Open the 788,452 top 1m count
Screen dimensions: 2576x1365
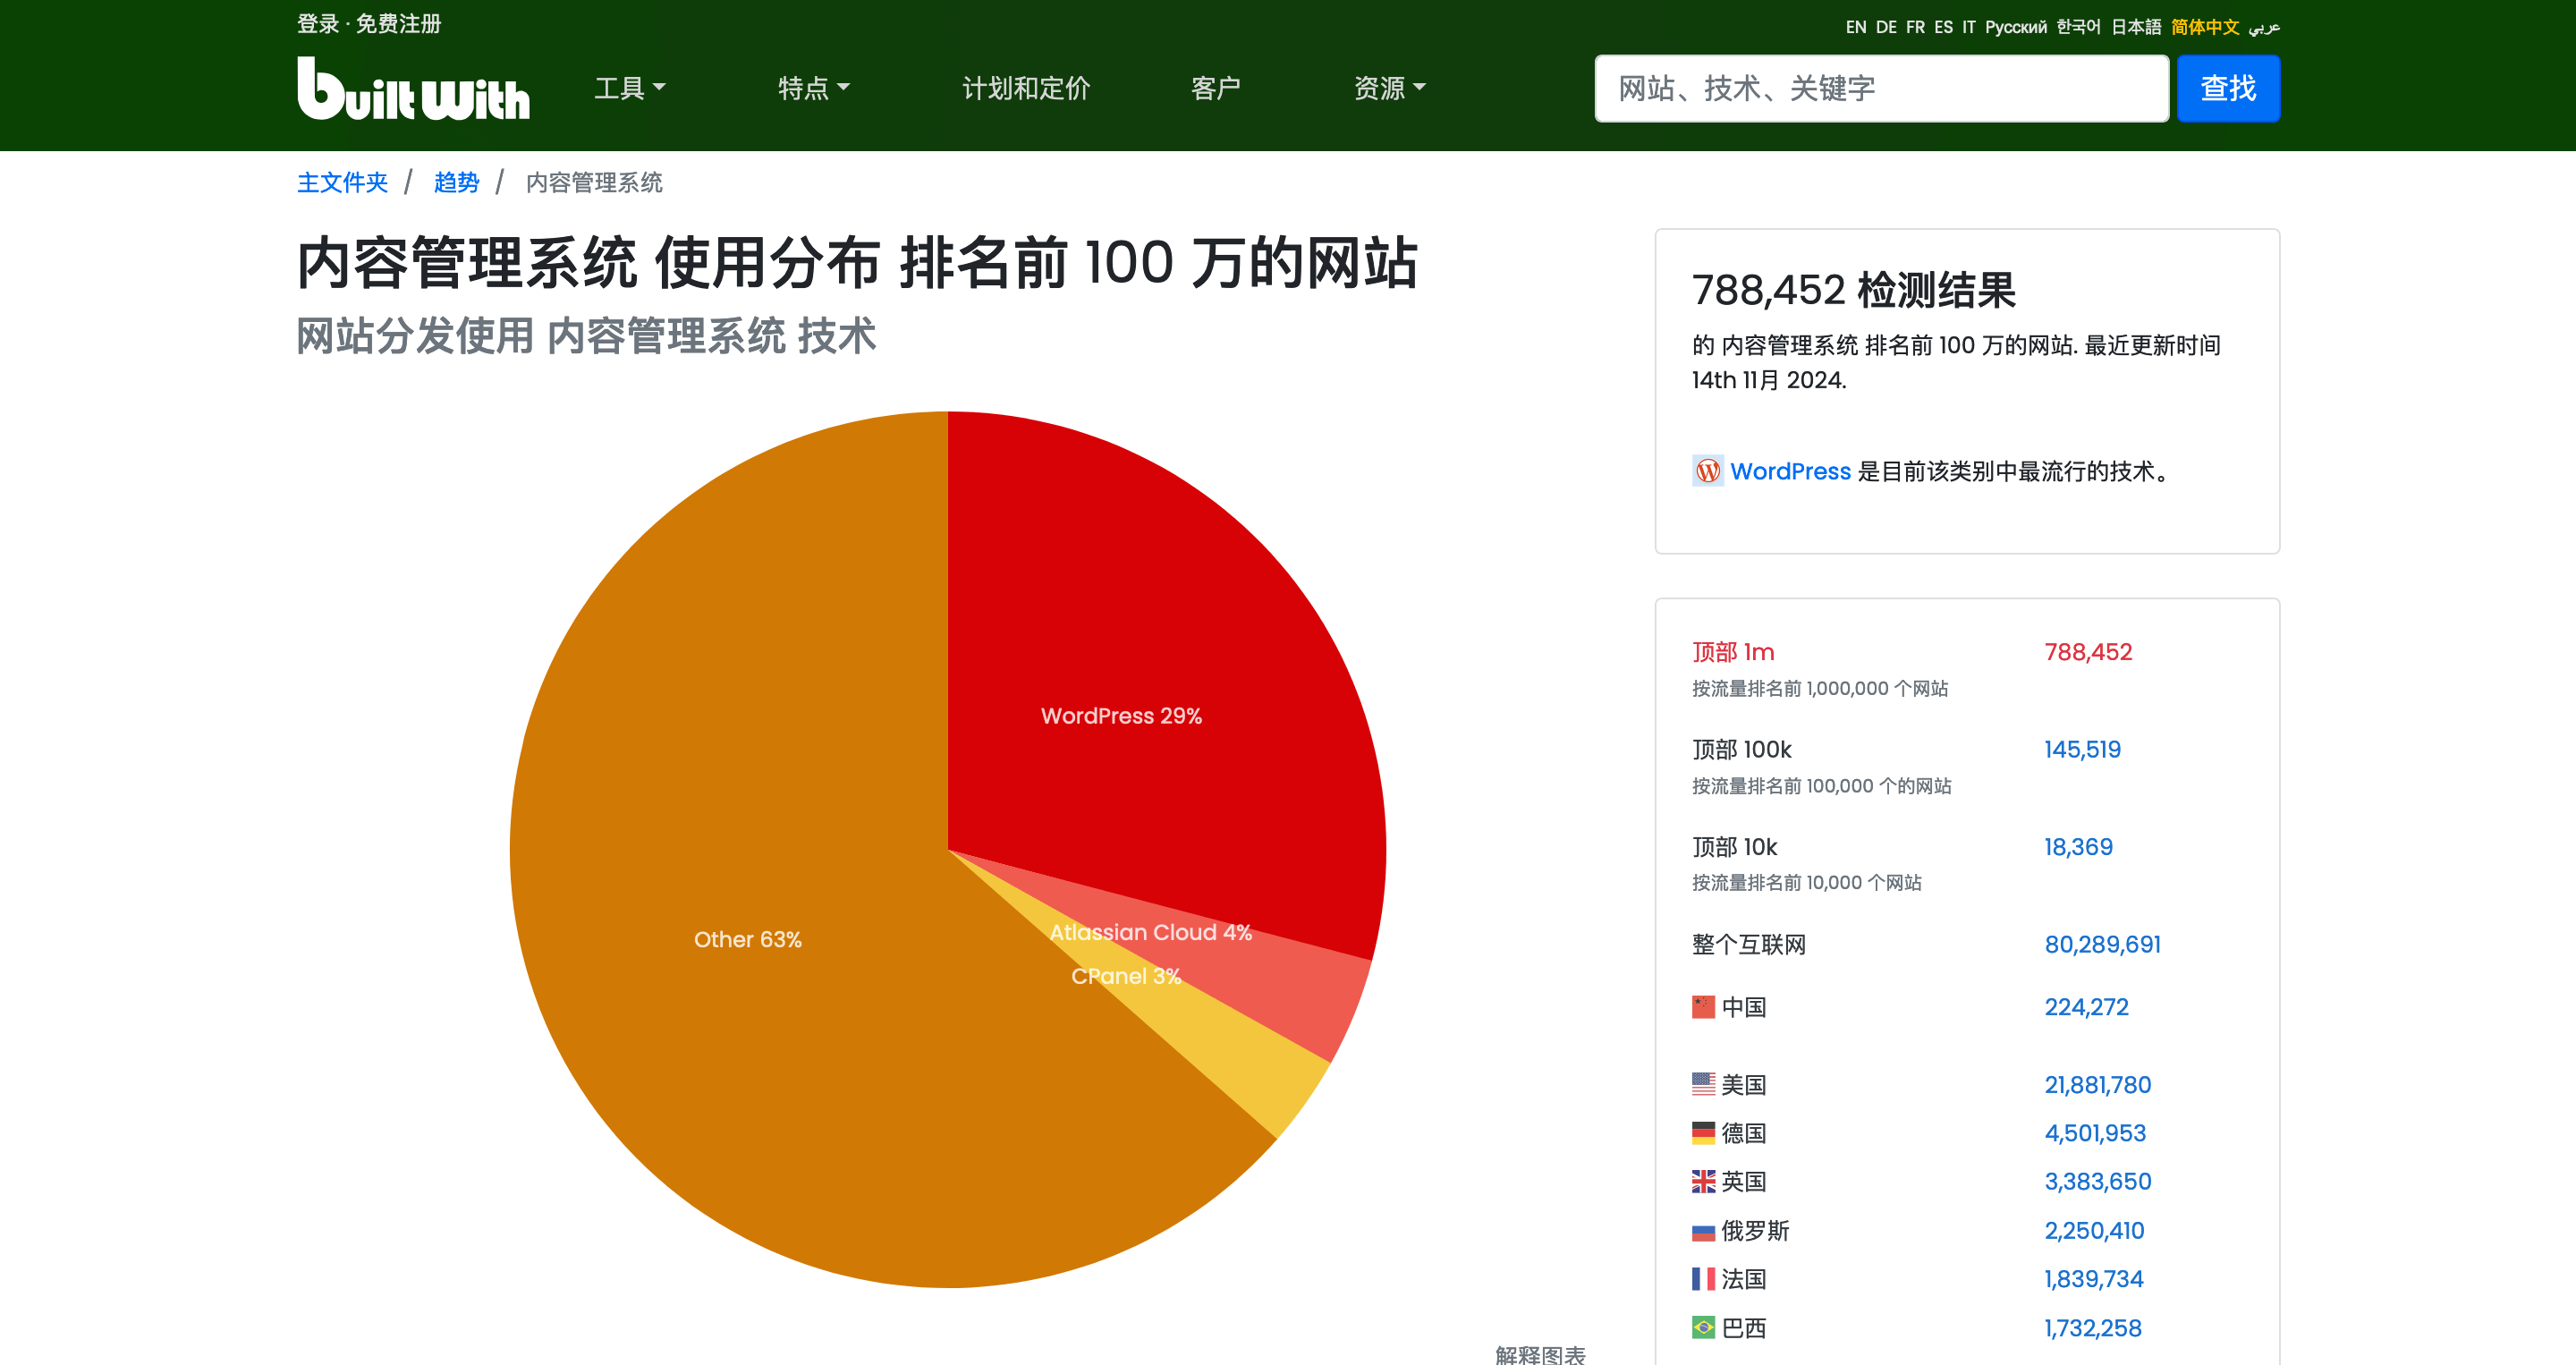click(x=2088, y=652)
